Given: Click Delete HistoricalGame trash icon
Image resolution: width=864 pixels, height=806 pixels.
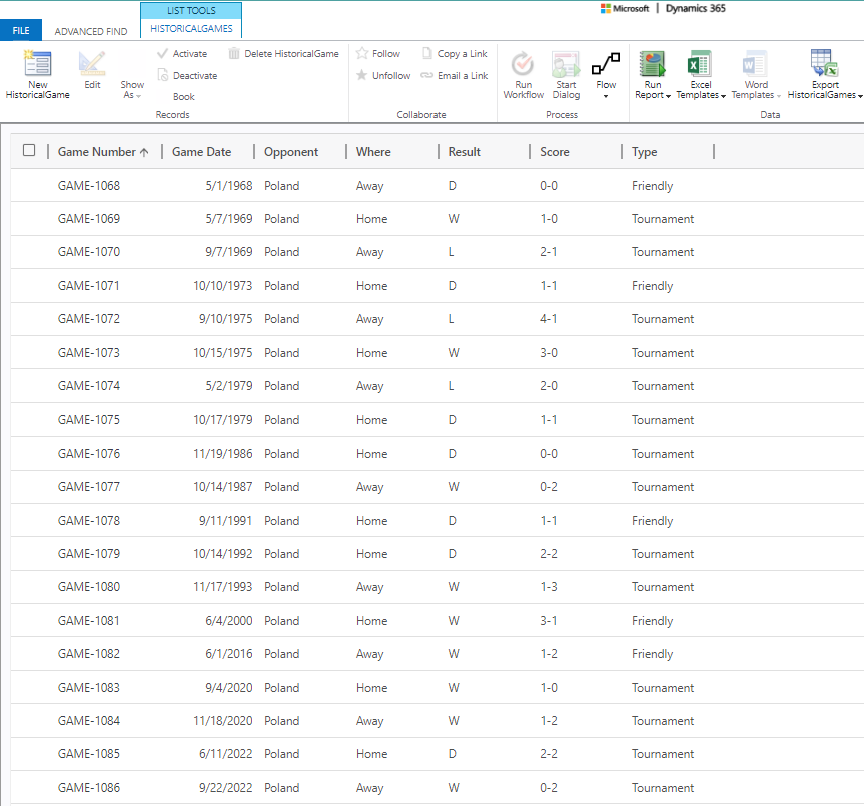Looking at the screenshot, I should (234, 53).
